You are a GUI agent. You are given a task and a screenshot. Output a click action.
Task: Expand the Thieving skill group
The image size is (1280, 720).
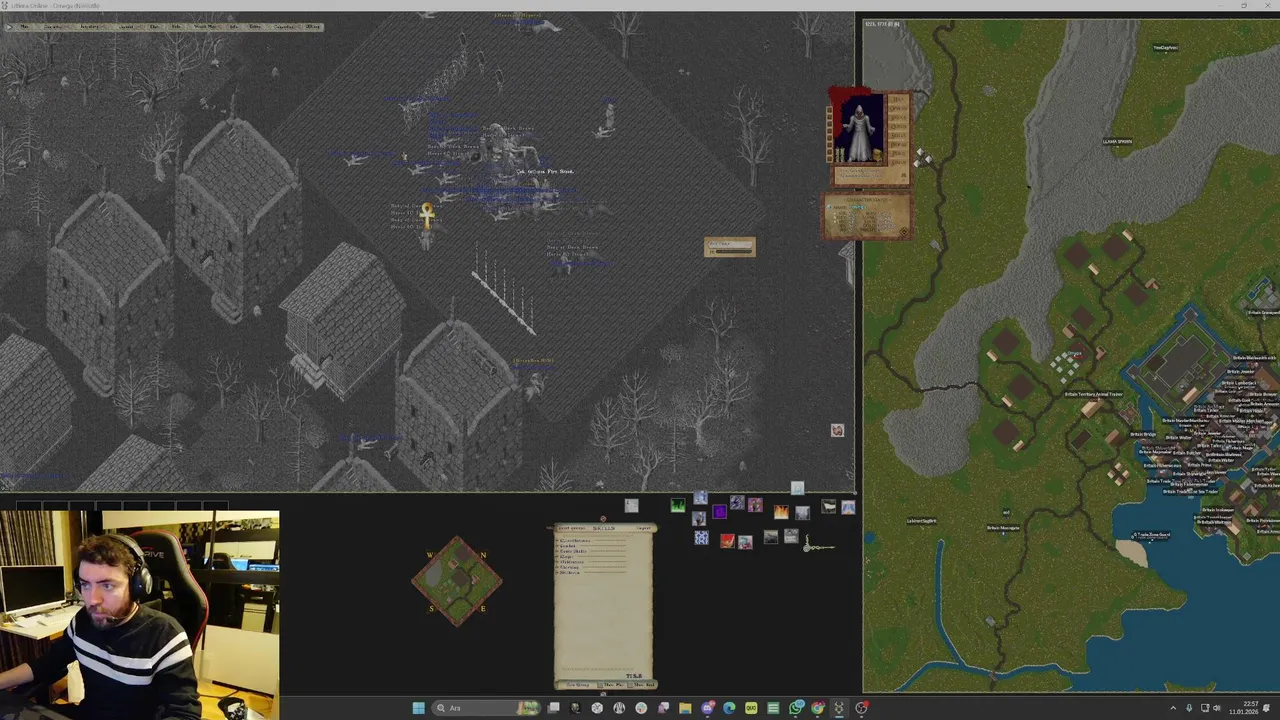(x=556, y=567)
